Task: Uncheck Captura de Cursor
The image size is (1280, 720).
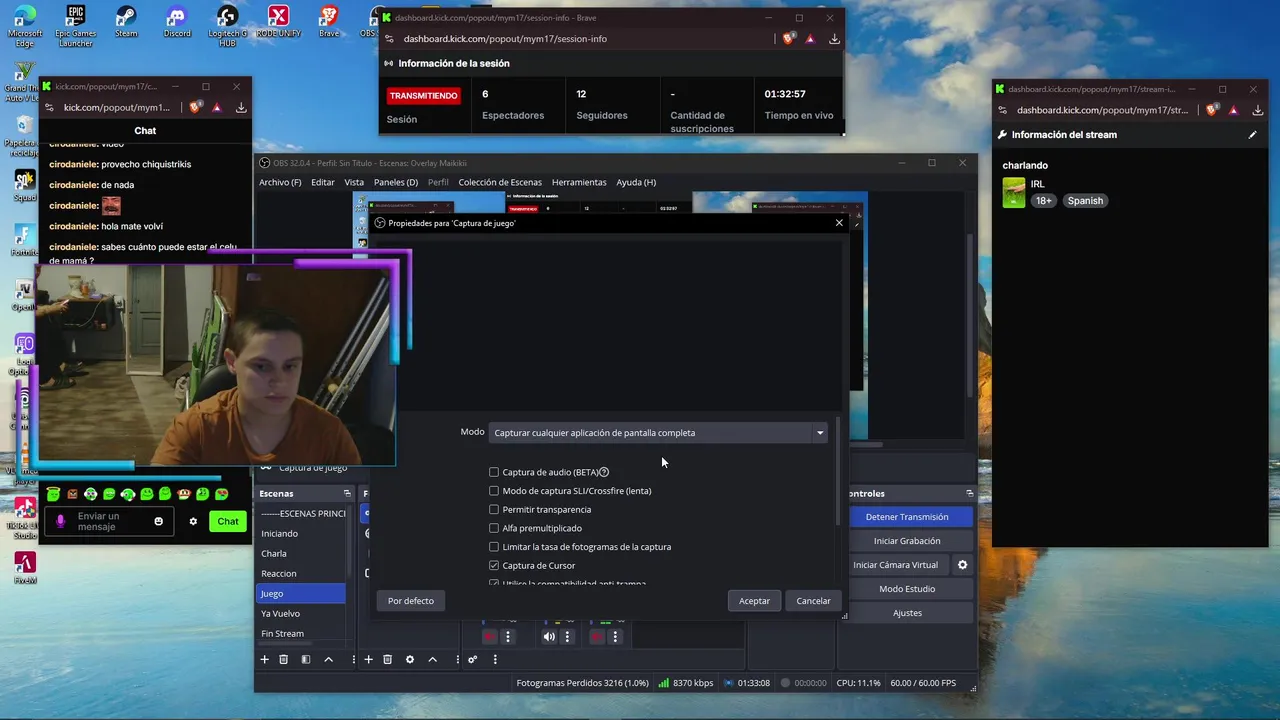Action: (494, 566)
